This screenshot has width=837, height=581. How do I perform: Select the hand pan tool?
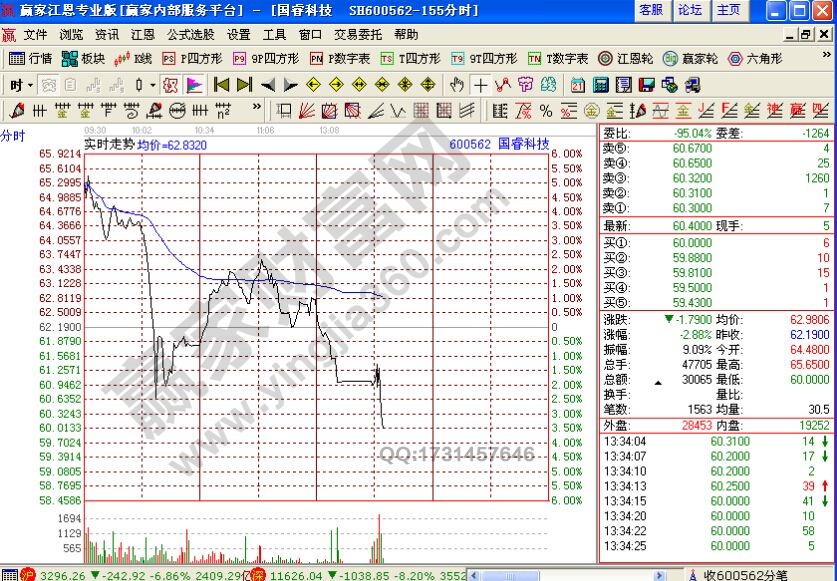click(x=457, y=85)
